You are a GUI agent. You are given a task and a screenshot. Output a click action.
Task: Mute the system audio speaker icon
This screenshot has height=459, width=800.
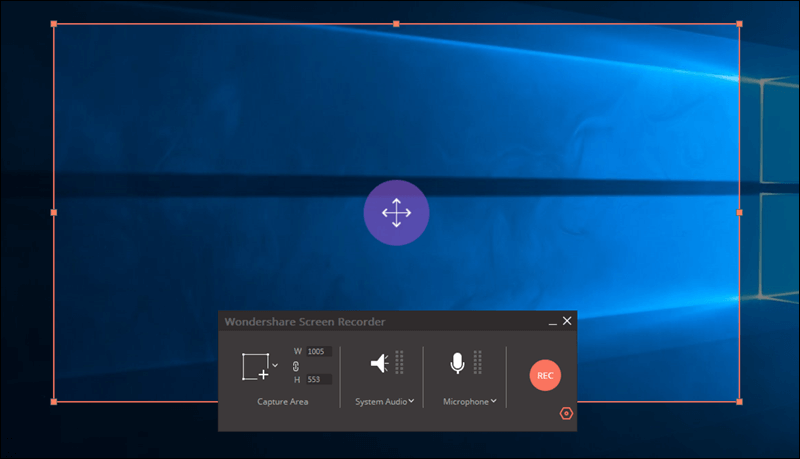pos(380,364)
